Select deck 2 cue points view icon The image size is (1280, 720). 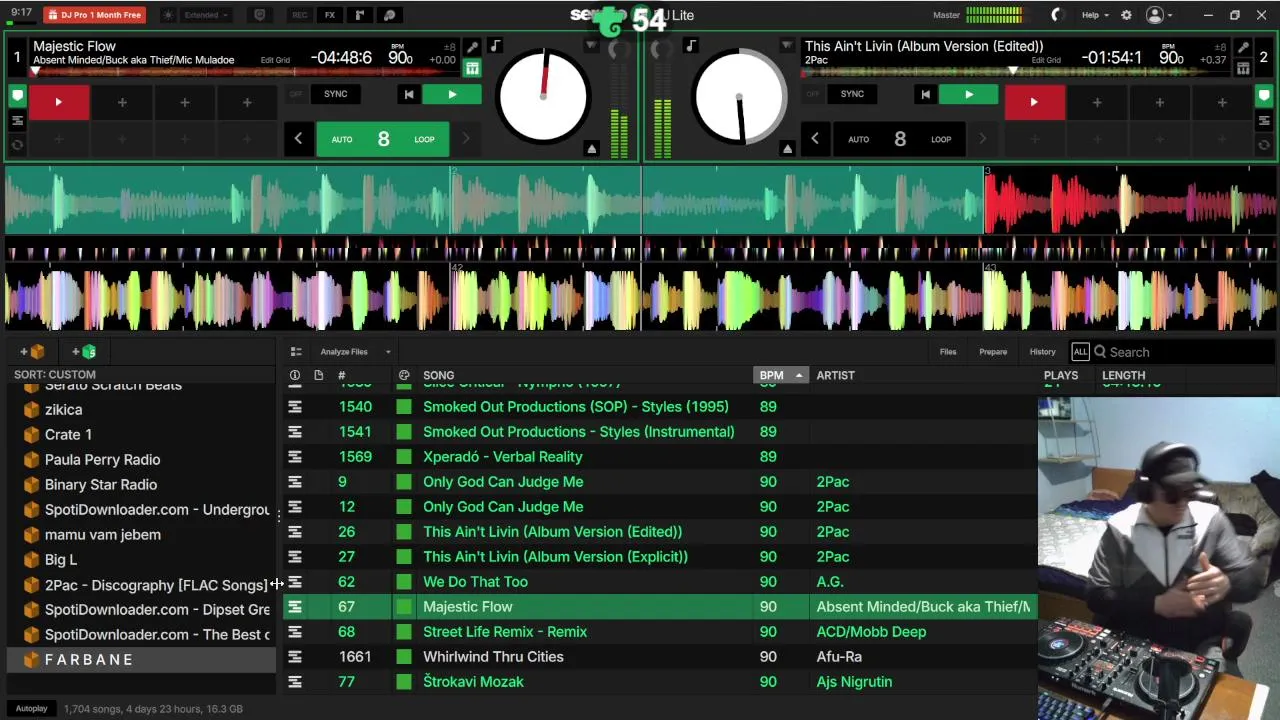[1264, 96]
